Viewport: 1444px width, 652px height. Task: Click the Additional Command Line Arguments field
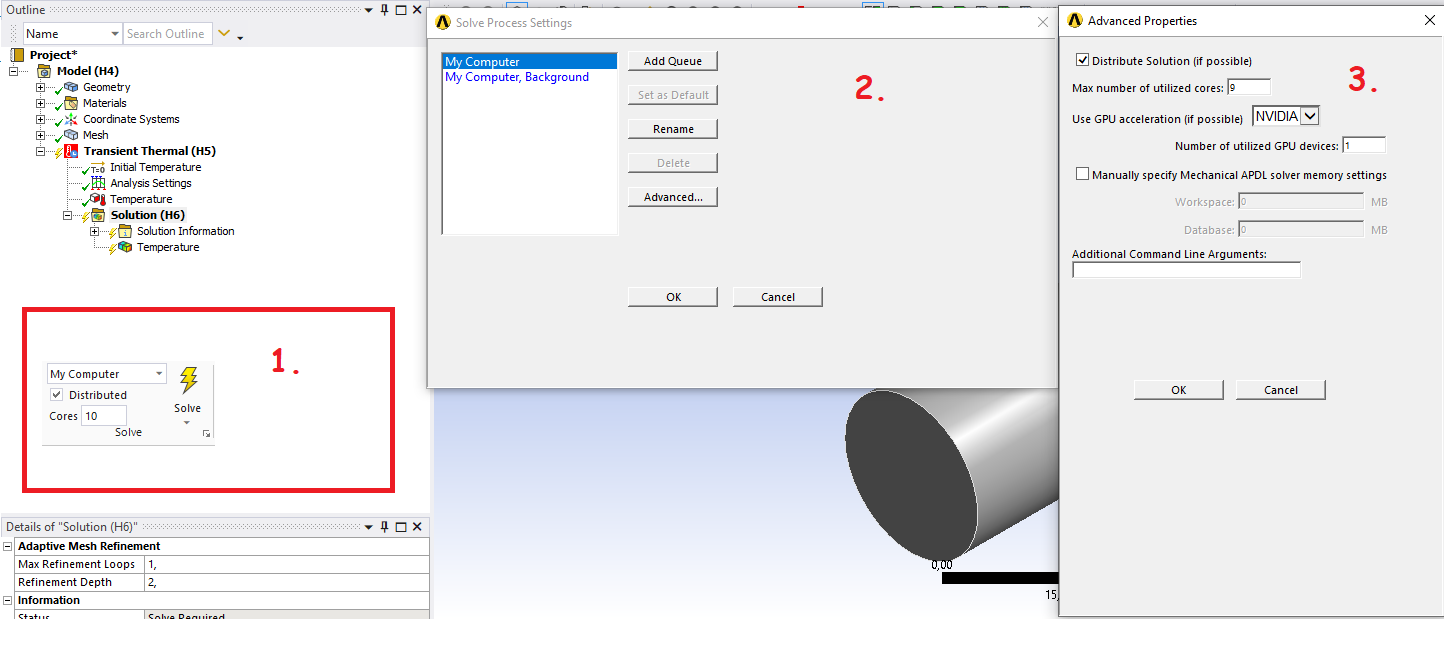[1186, 269]
